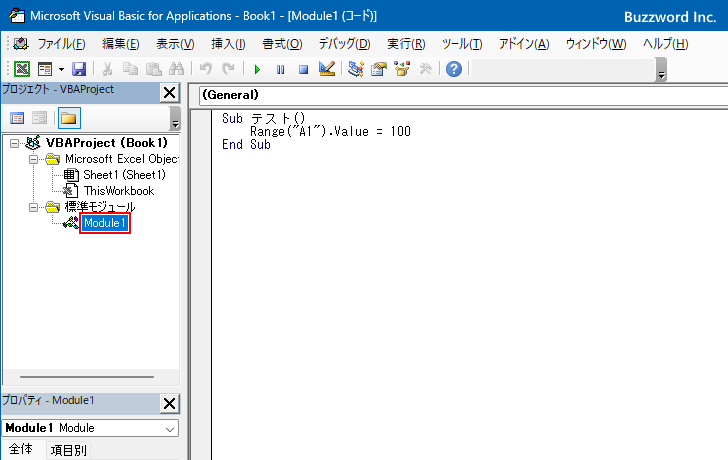The image size is (728, 460).
Task: Collapse the 標準モジュール folder node
Action: point(33,207)
